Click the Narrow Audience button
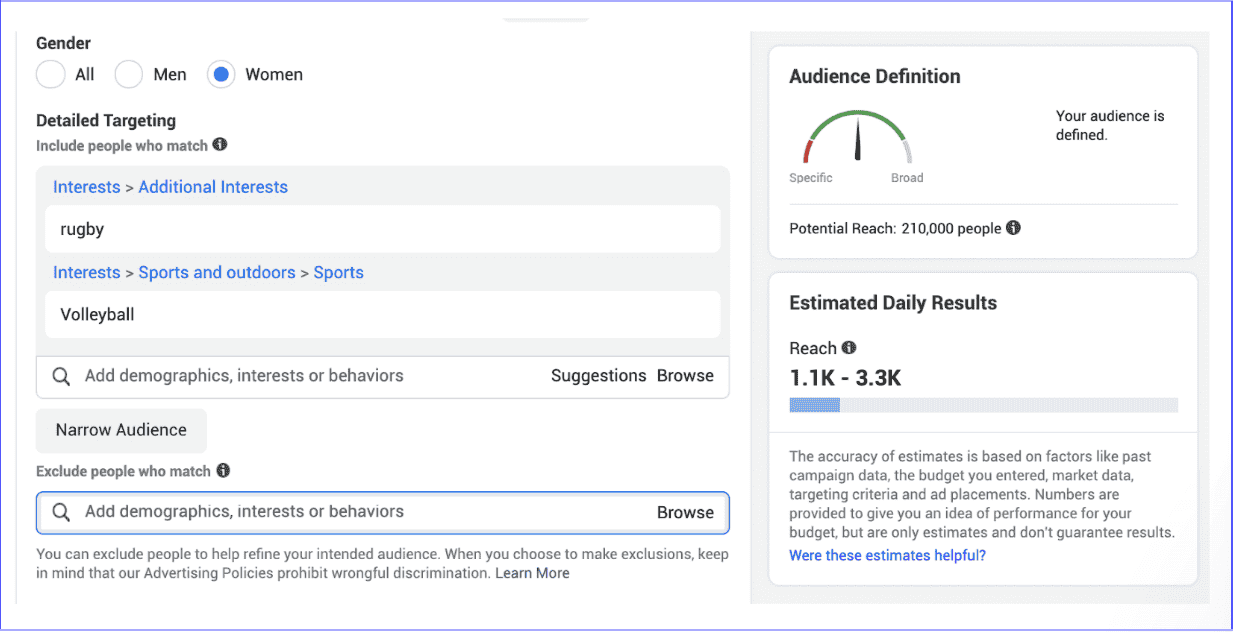The width and height of the screenshot is (1233, 632). [x=120, y=430]
